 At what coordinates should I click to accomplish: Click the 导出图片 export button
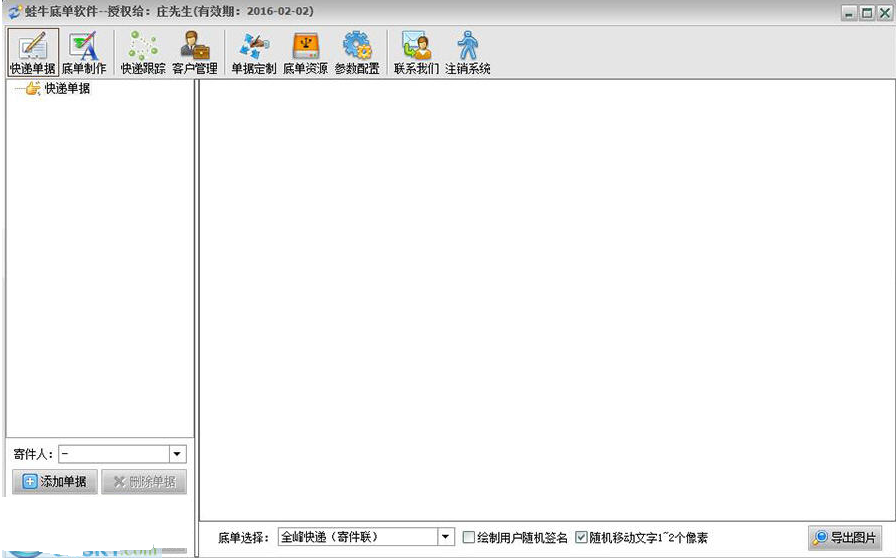click(845, 538)
